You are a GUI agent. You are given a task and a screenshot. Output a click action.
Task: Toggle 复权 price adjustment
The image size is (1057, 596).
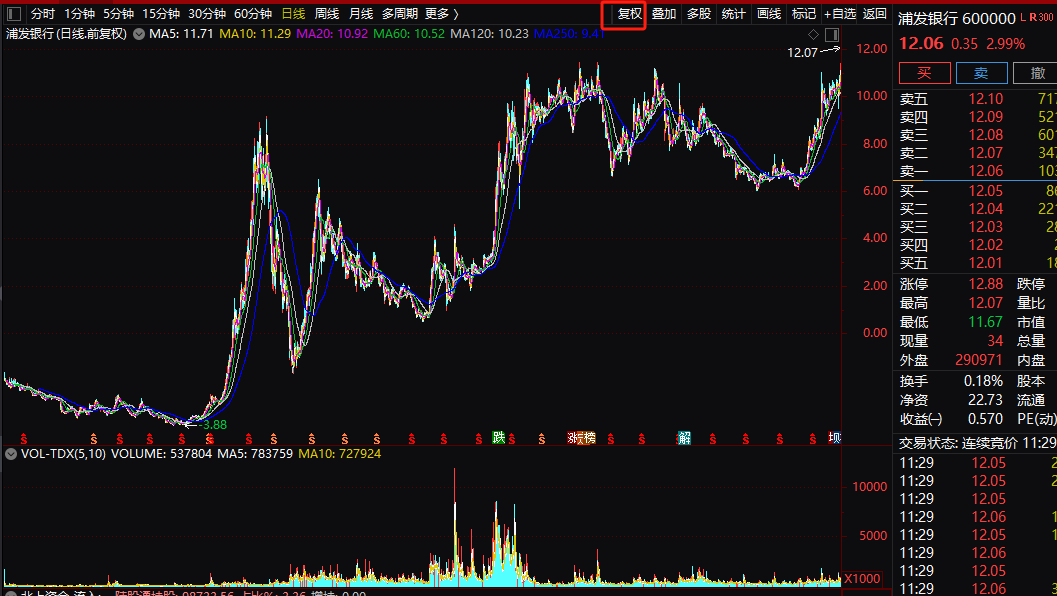[629, 14]
